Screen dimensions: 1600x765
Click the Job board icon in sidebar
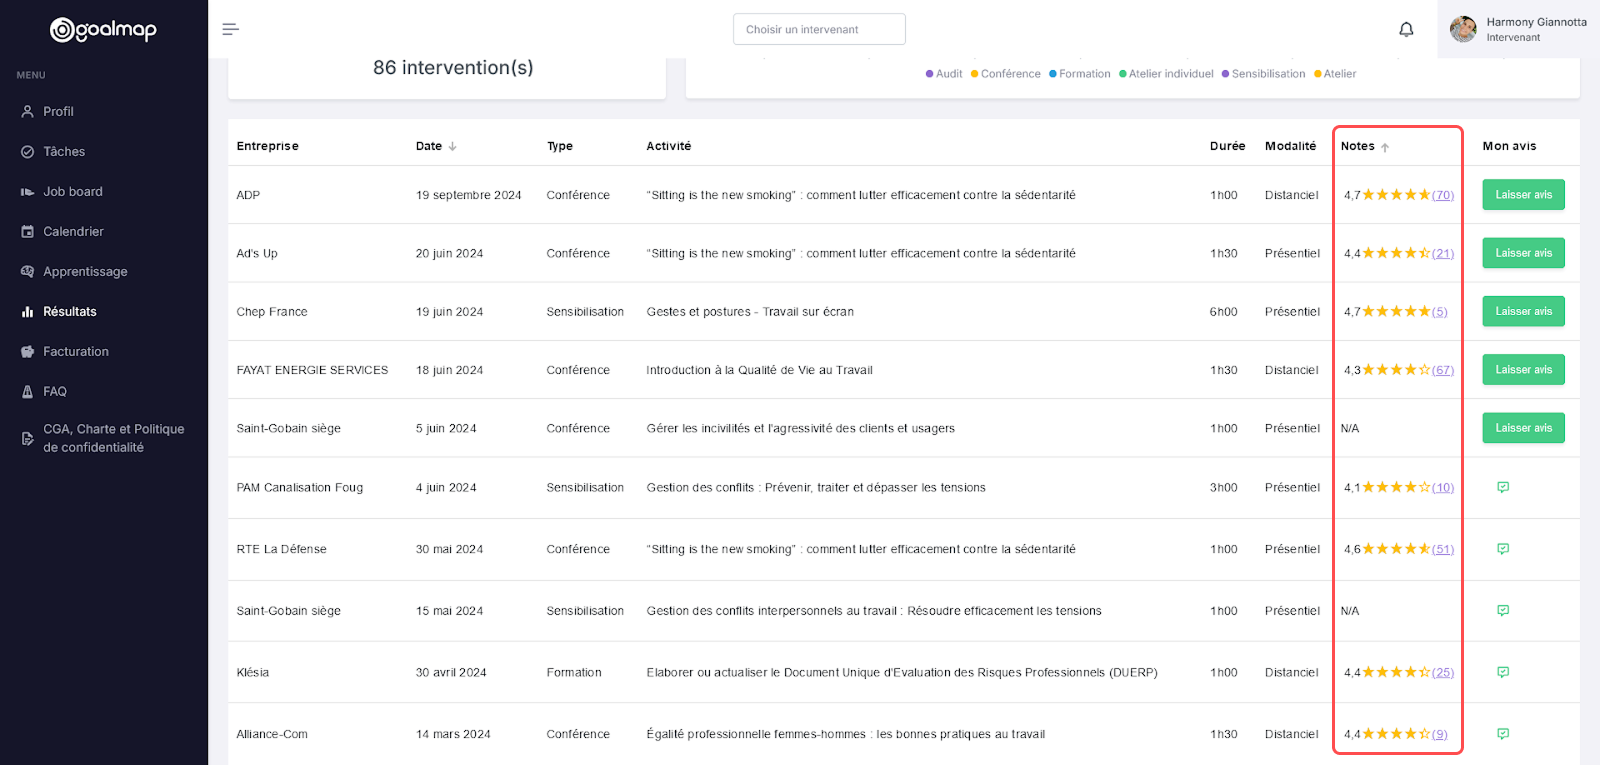pos(27,192)
